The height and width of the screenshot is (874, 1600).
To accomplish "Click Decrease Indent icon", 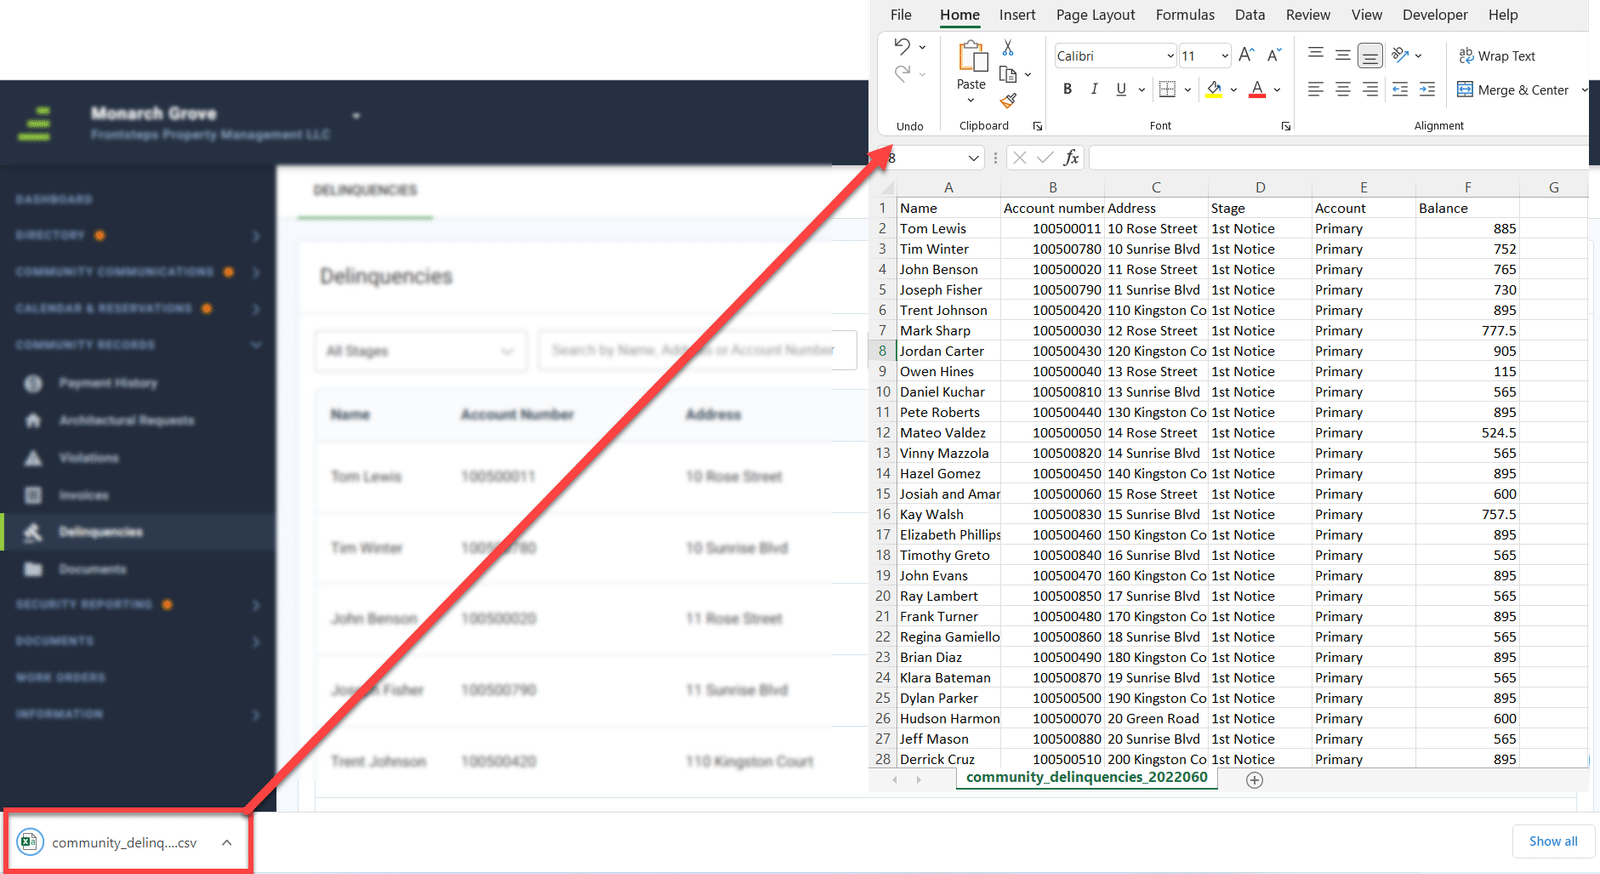I will [1400, 89].
